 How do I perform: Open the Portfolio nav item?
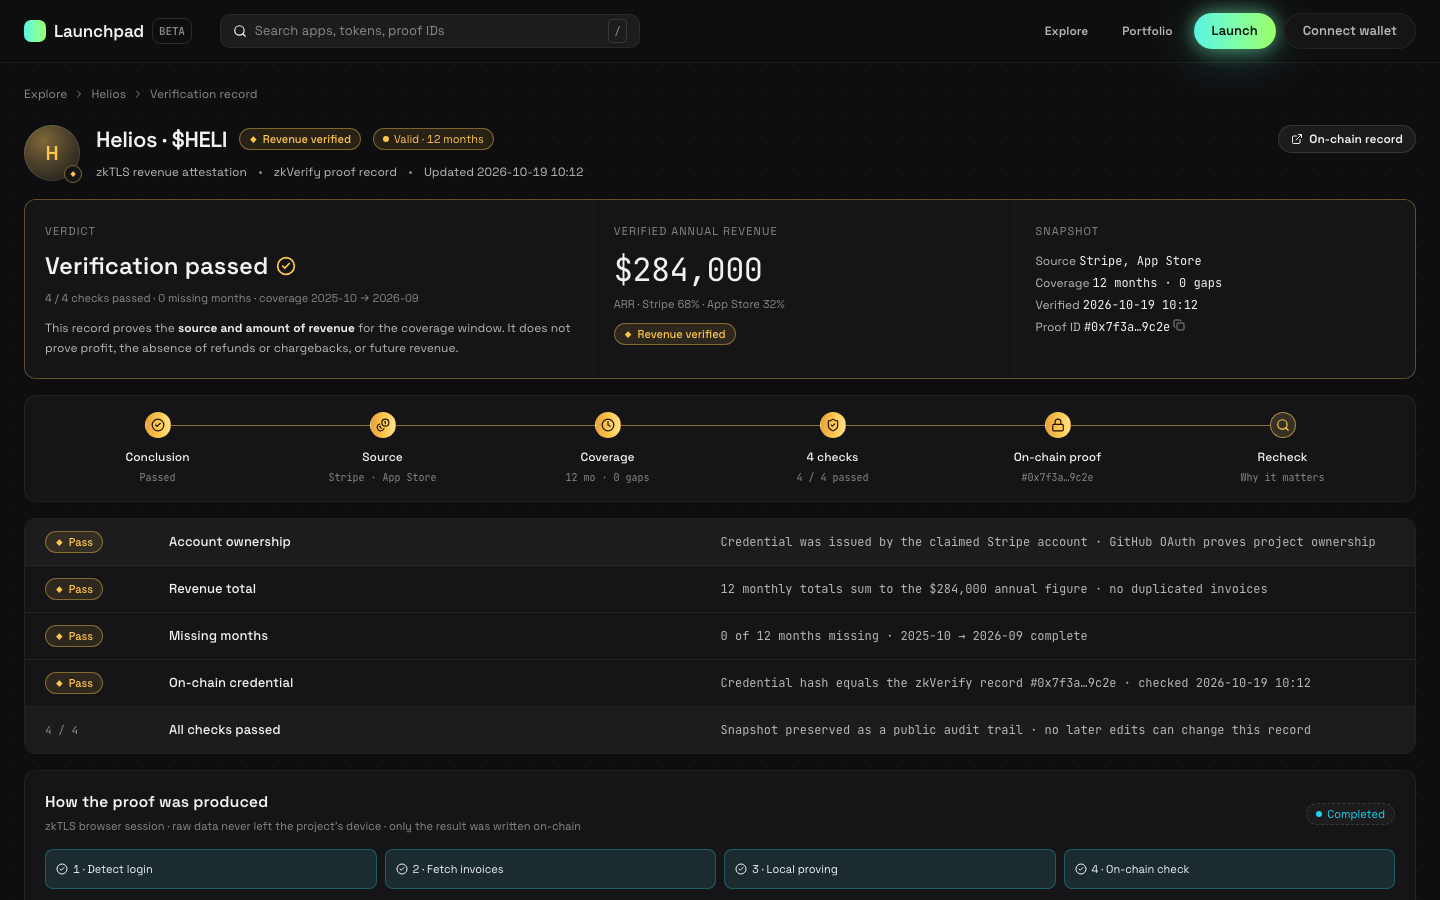tap(1147, 31)
